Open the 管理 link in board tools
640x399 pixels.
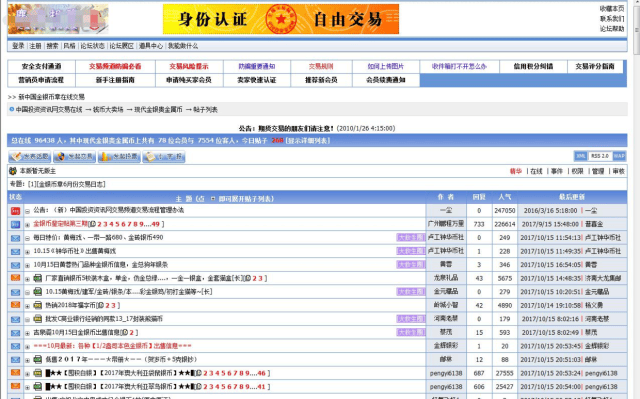tap(598, 171)
